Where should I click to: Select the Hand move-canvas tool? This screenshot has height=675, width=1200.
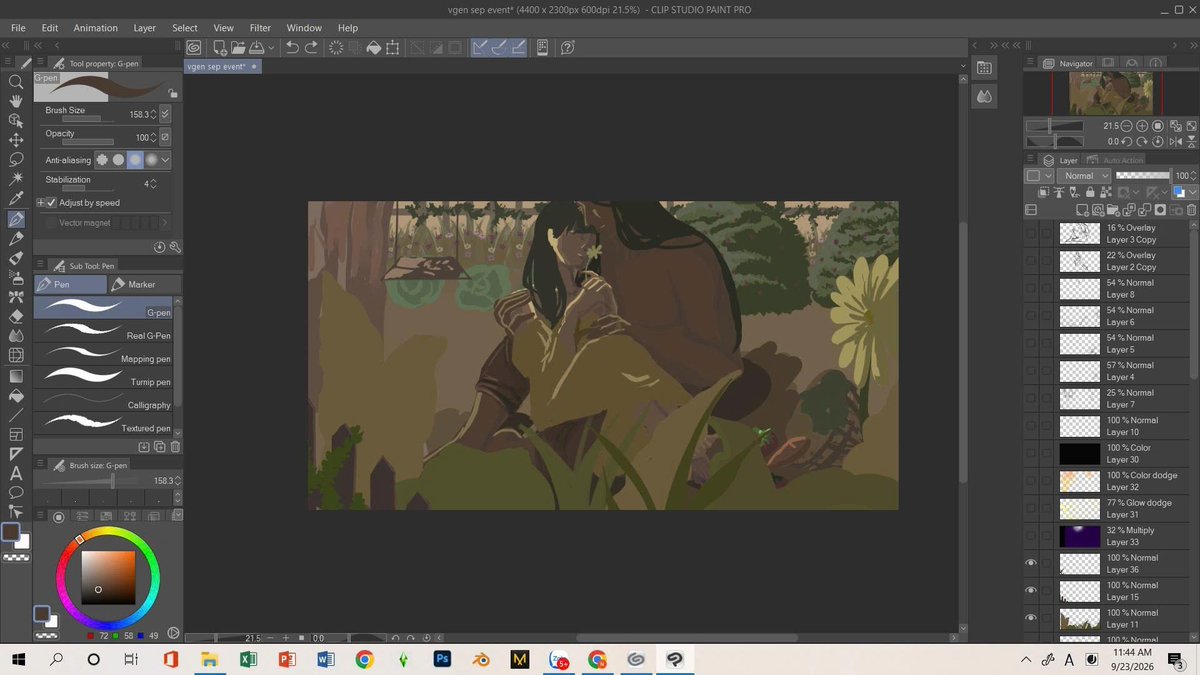pos(16,101)
